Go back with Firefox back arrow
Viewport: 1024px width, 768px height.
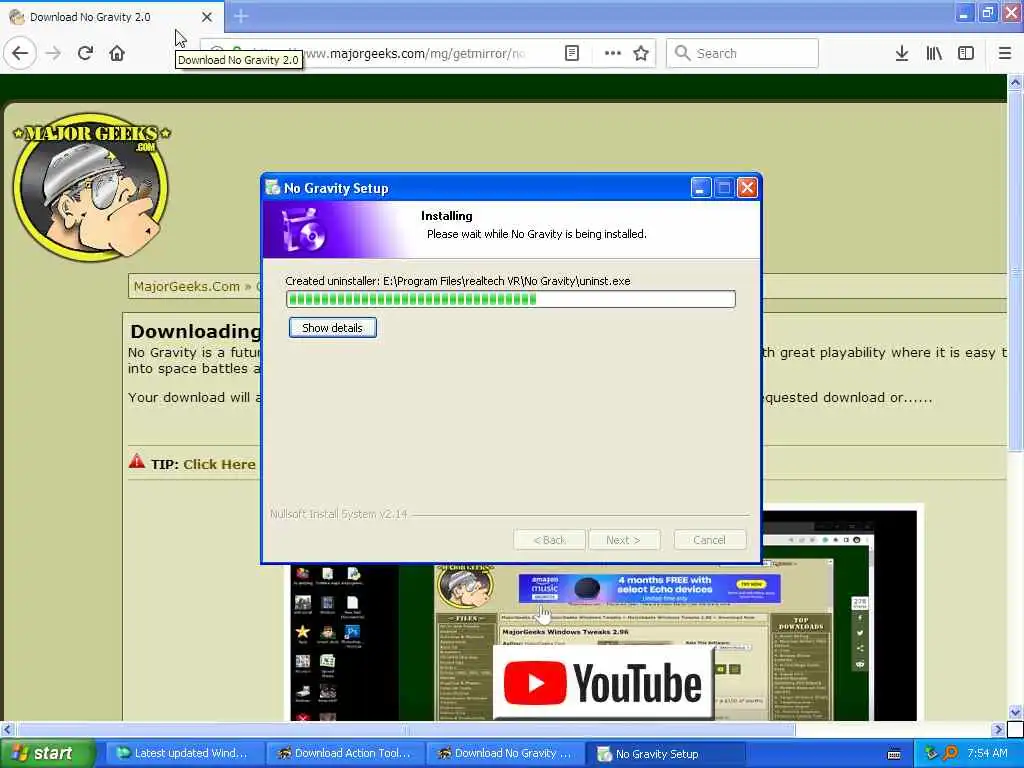[20, 53]
